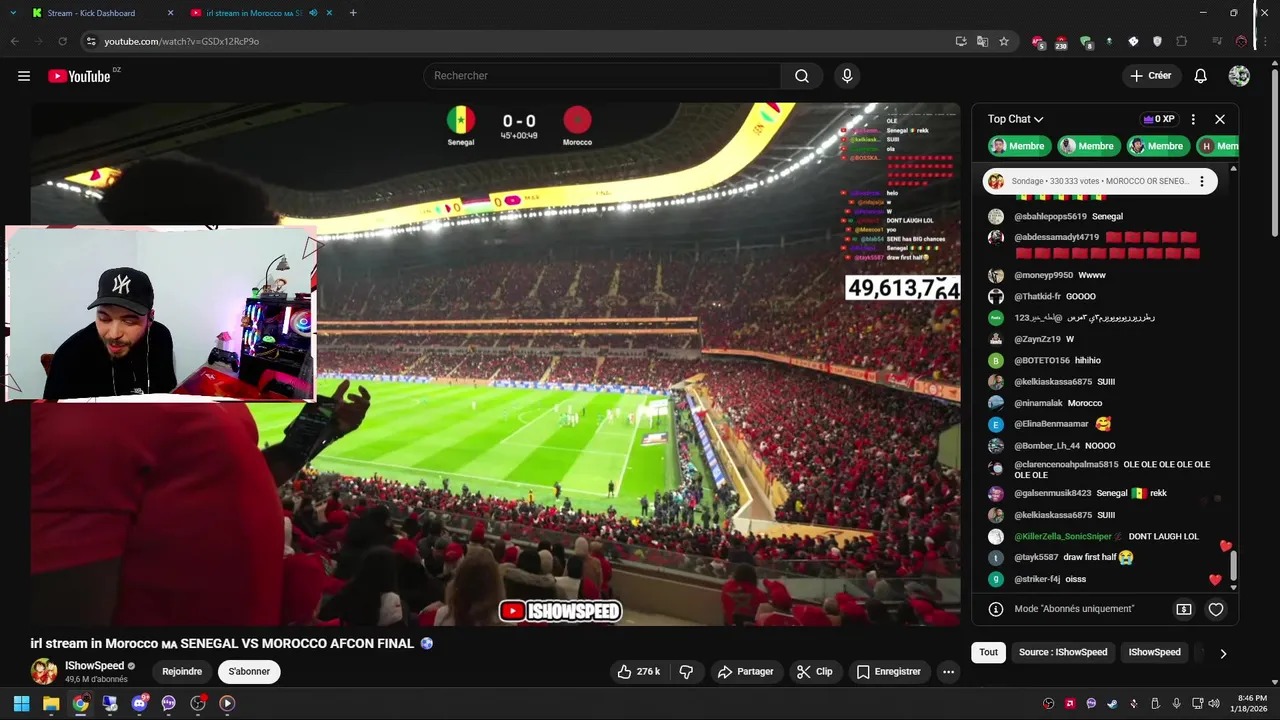Click the Rejoindre join button
Screen dimensions: 1280x720
182,672
